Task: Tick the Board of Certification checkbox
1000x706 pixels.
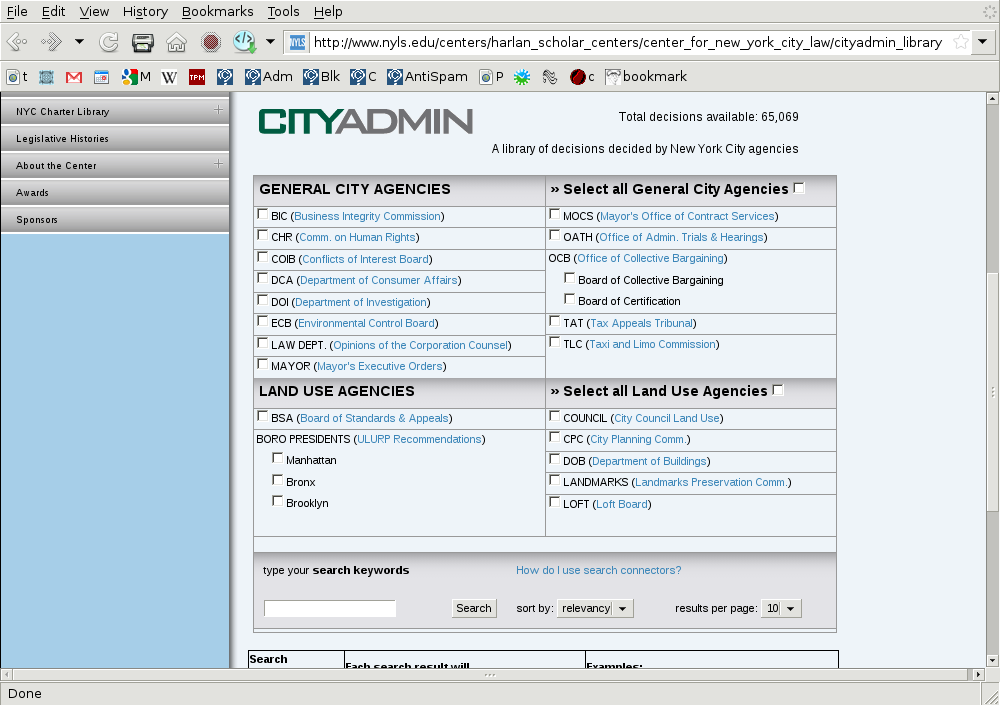Action: point(570,299)
